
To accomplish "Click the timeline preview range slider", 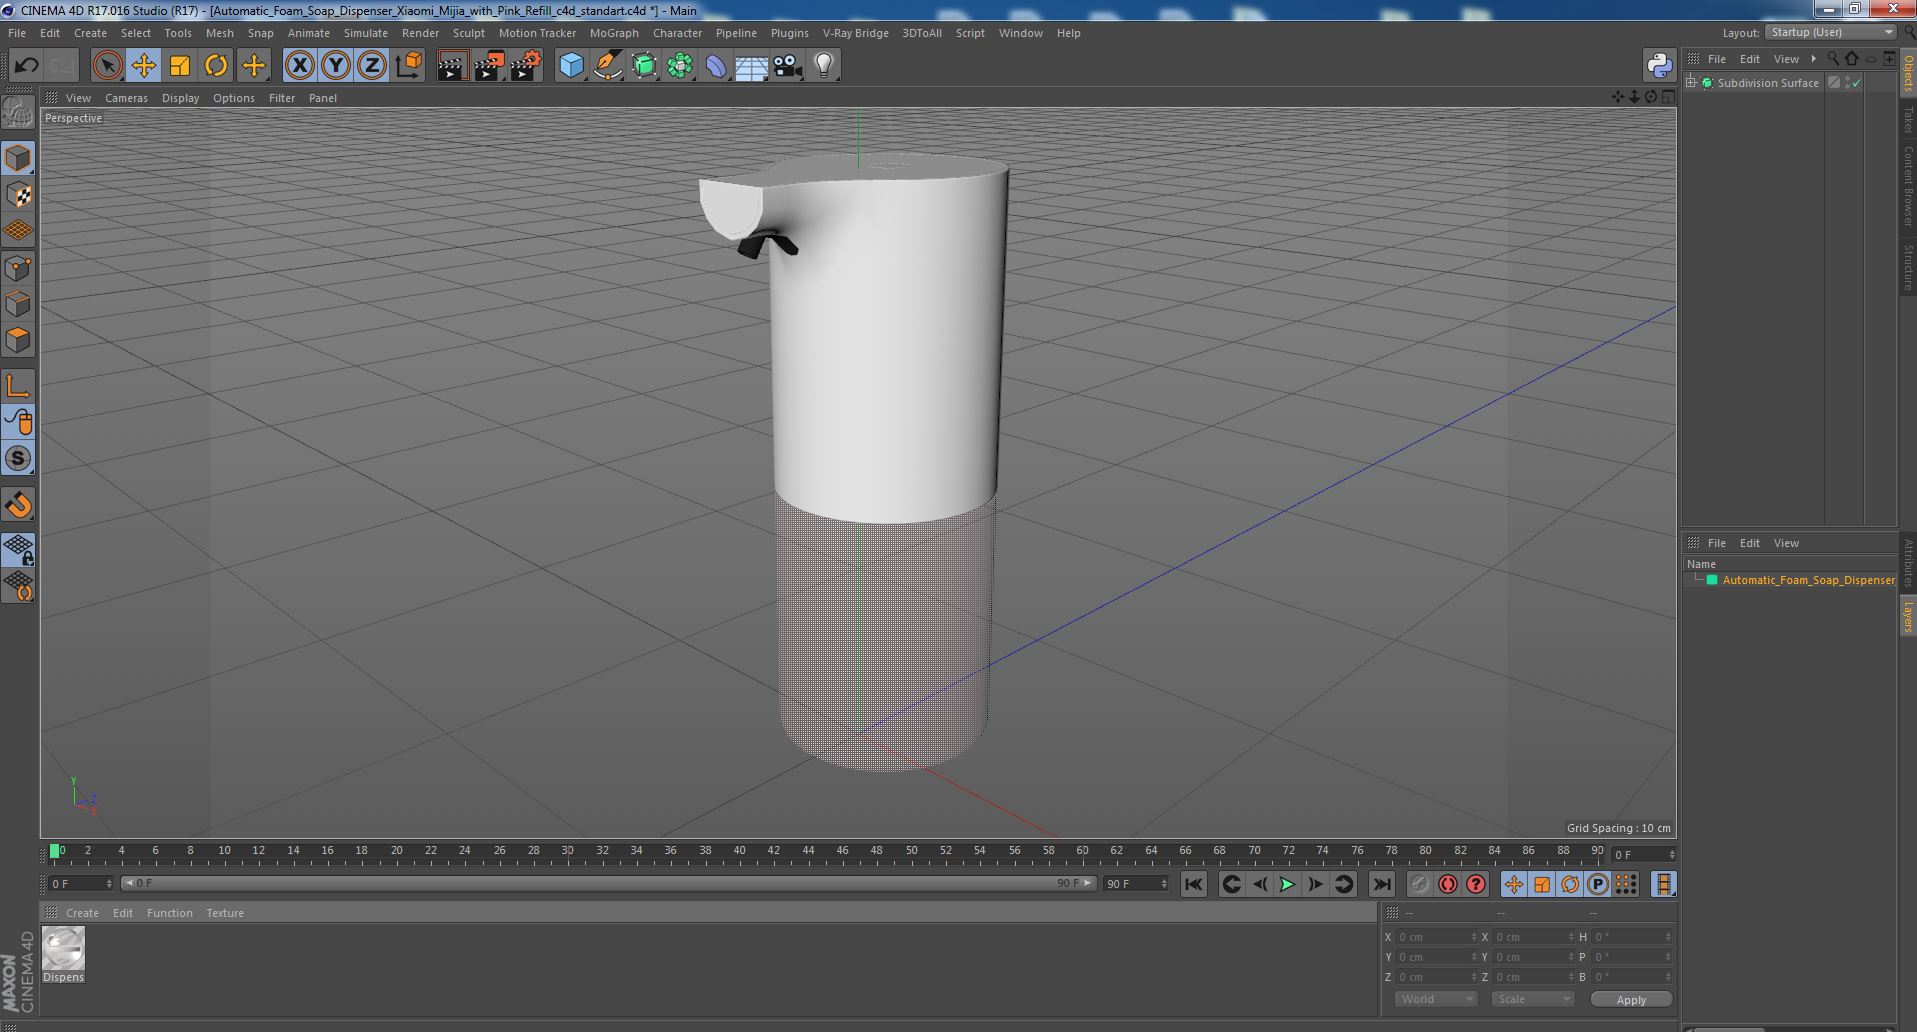I will 609,883.
